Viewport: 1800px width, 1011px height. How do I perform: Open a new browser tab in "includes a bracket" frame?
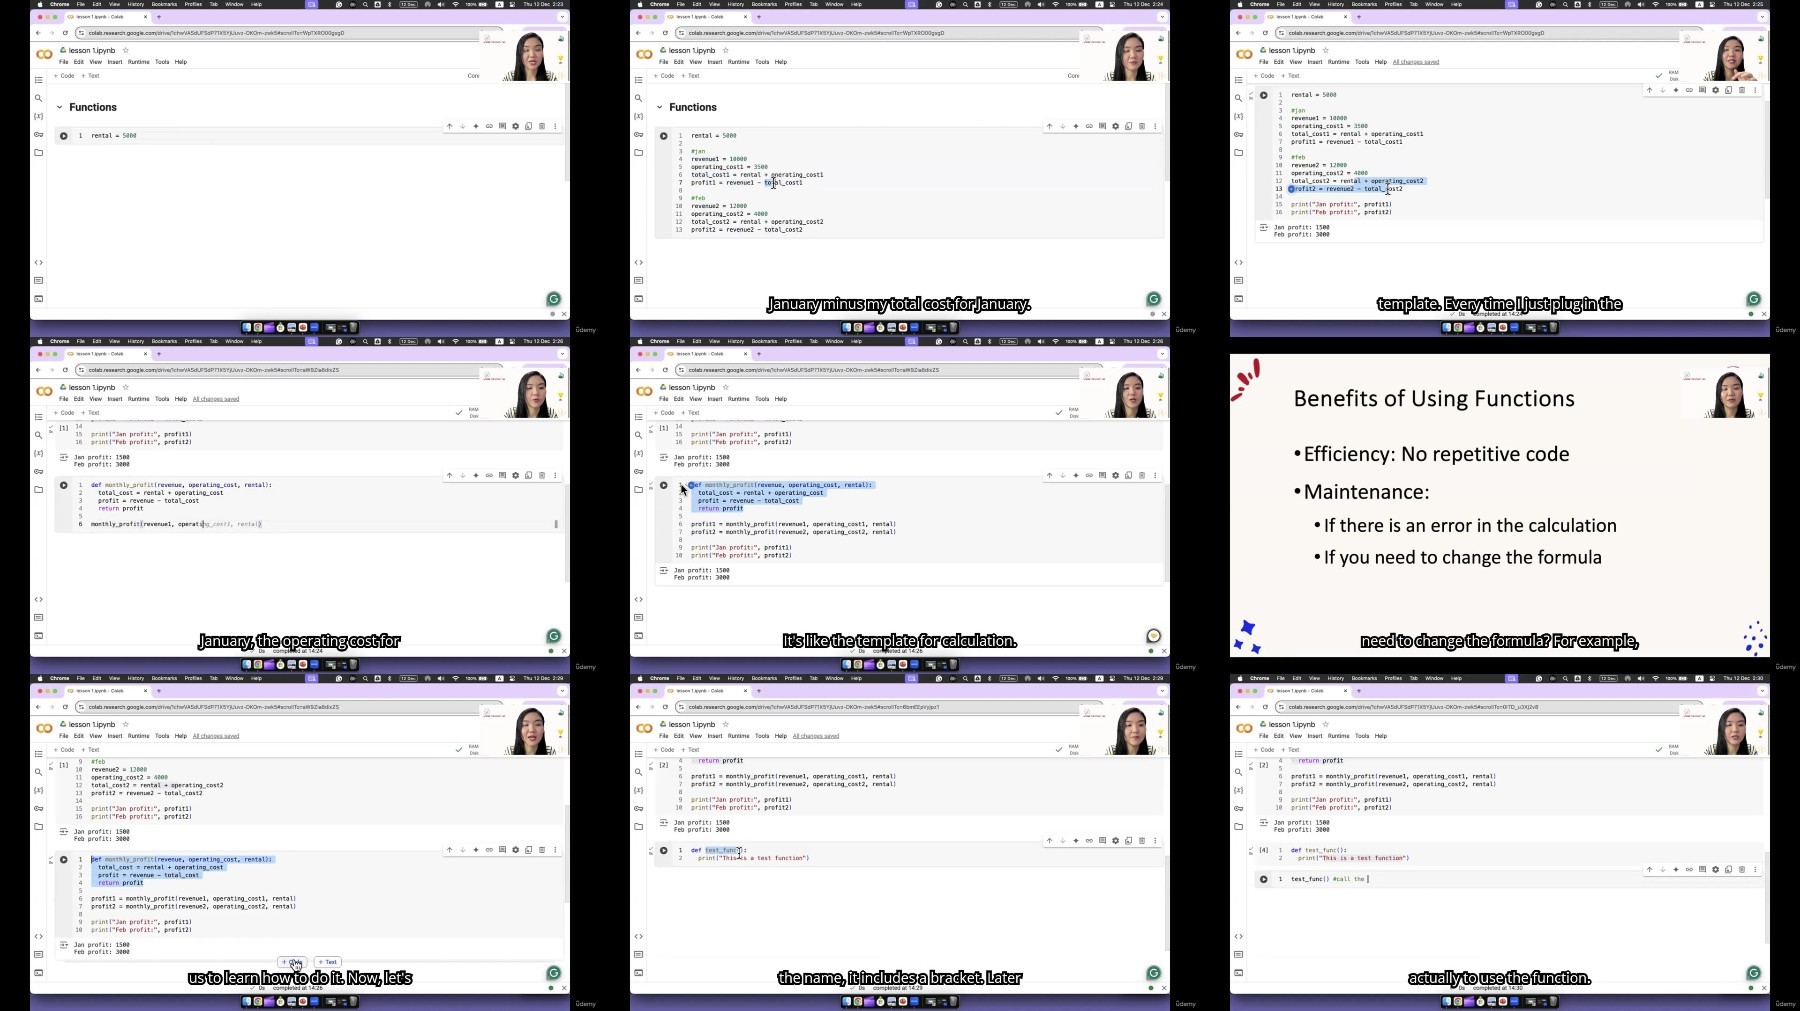(x=759, y=691)
